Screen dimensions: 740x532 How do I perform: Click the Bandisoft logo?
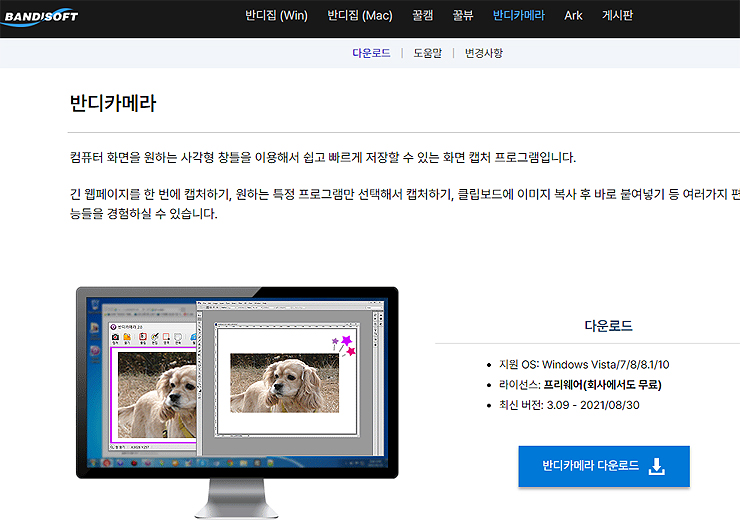(40, 17)
